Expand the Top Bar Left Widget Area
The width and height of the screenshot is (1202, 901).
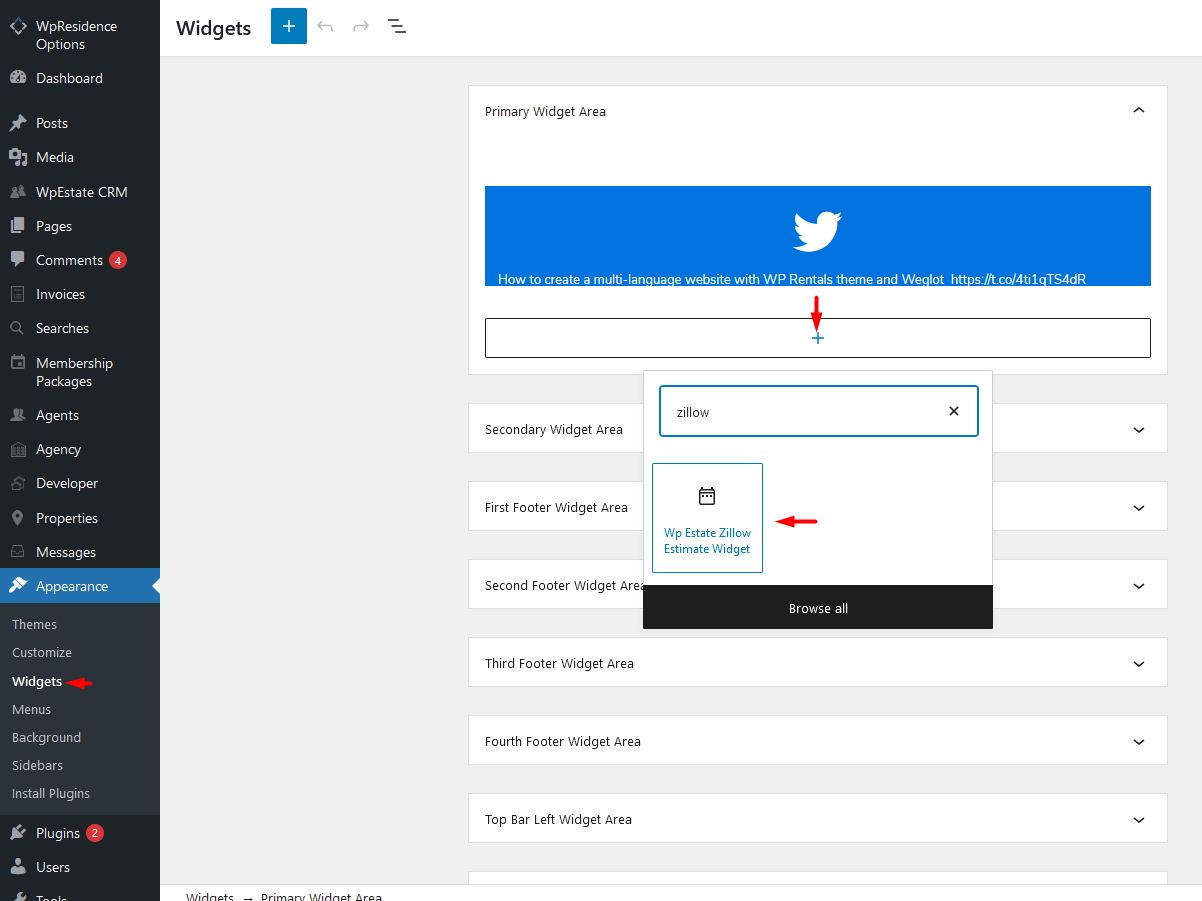(x=1138, y=819)
